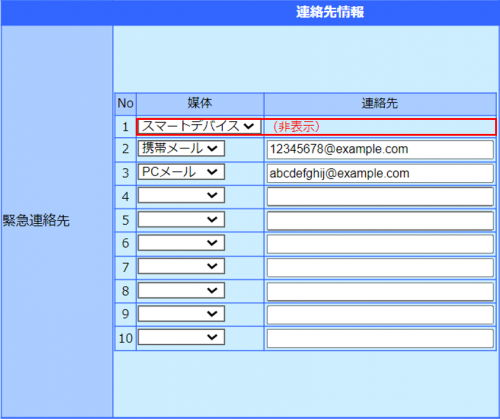Image resolution: width=500 pixels, height=420 pixels.
Task: Focus the empty contact field in row 10
Action: [x=380, y=339]
